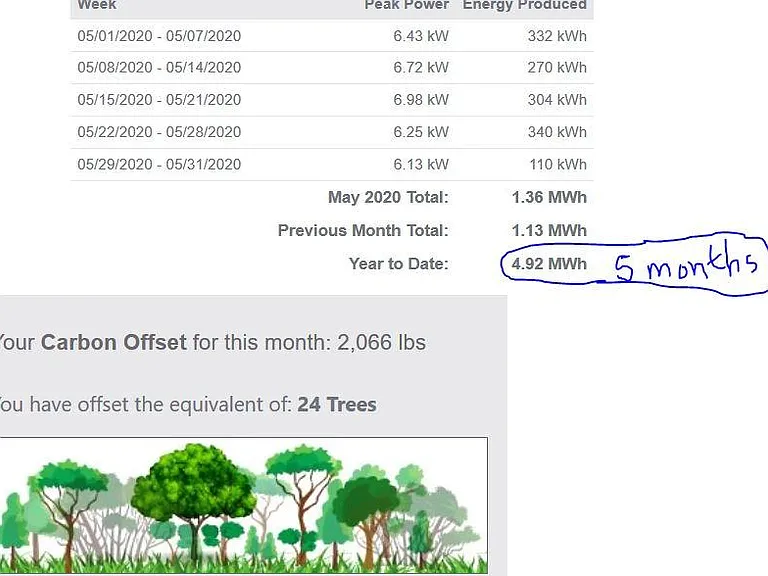Click the 6.43 kW peak power value
The height and width of the screenshot is (576, 768).
(421, 36)
